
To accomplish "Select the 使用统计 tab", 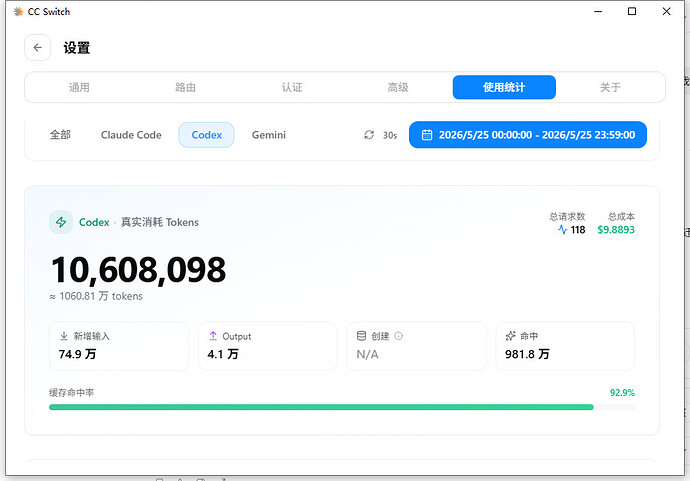I will tap(504, 87).
